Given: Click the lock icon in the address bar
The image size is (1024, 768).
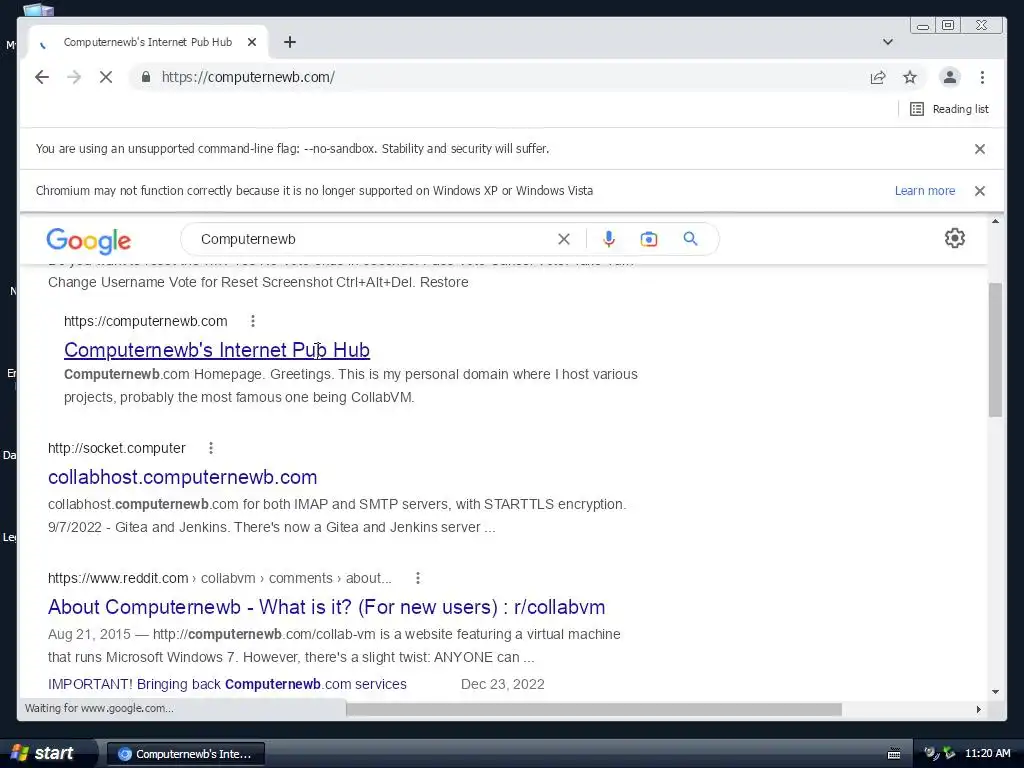Looking at the screenshot, I should (x=146, y=77).
